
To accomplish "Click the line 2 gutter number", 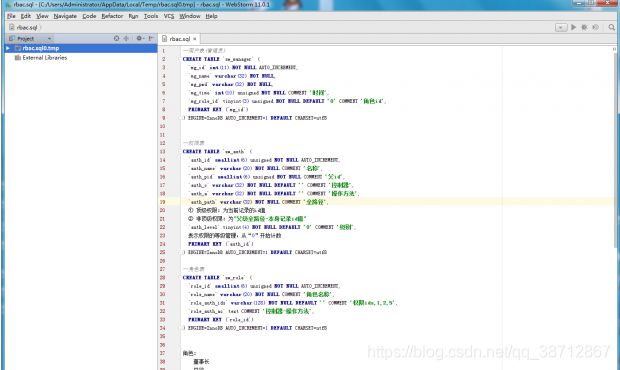I will tap(163, 59).
